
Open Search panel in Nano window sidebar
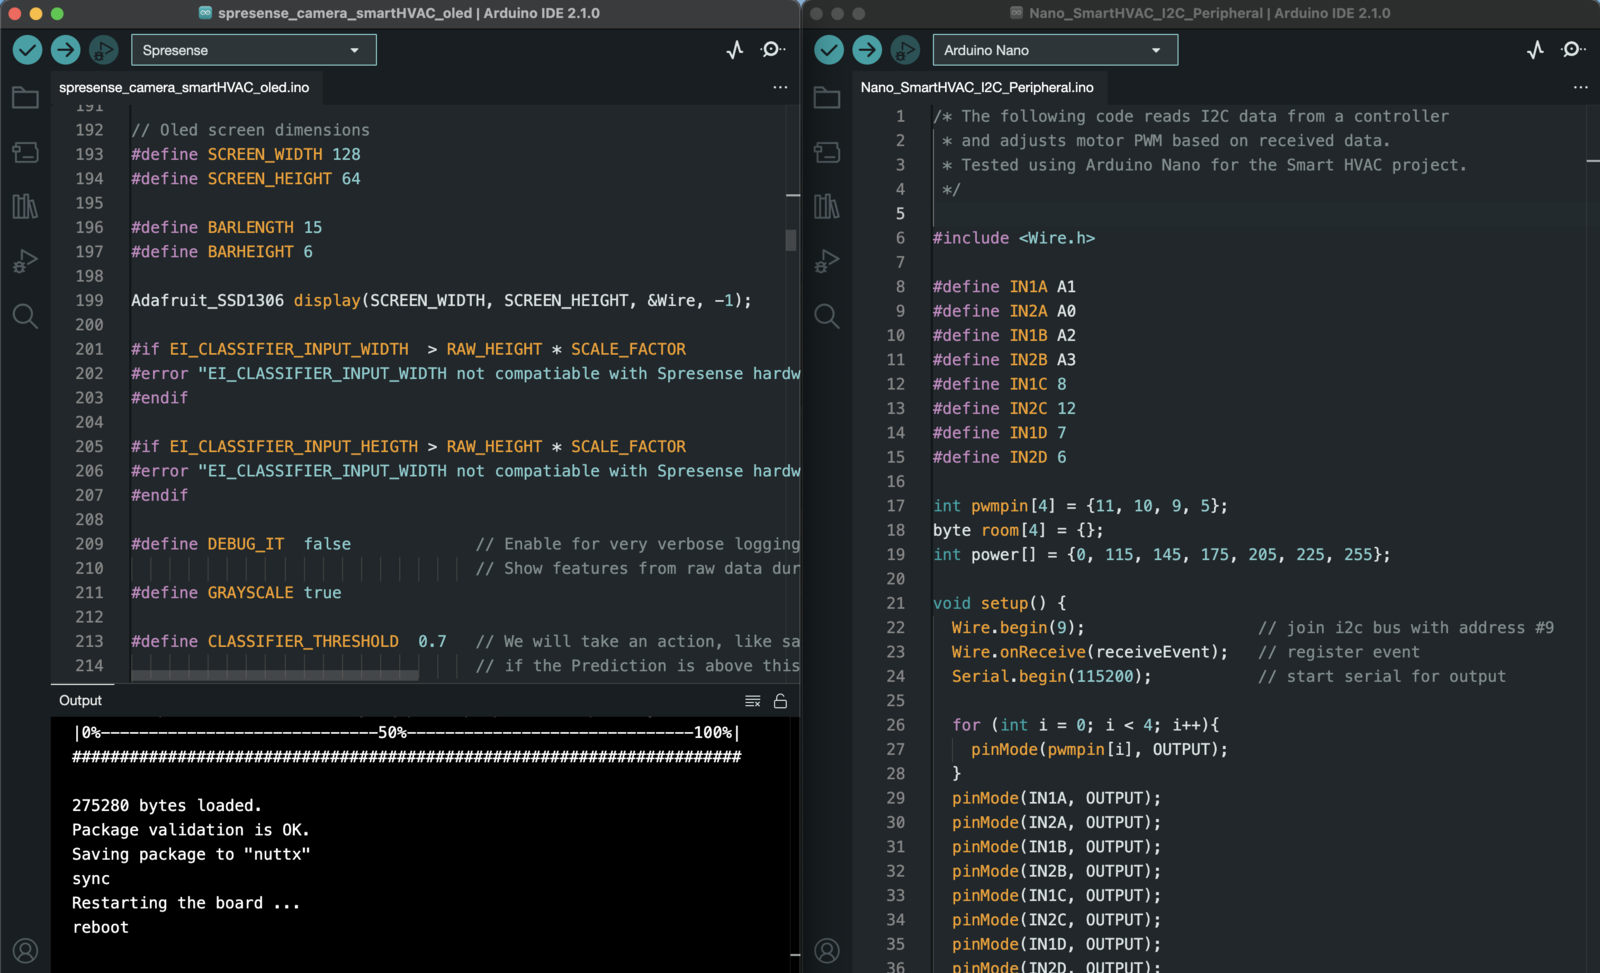827,316
